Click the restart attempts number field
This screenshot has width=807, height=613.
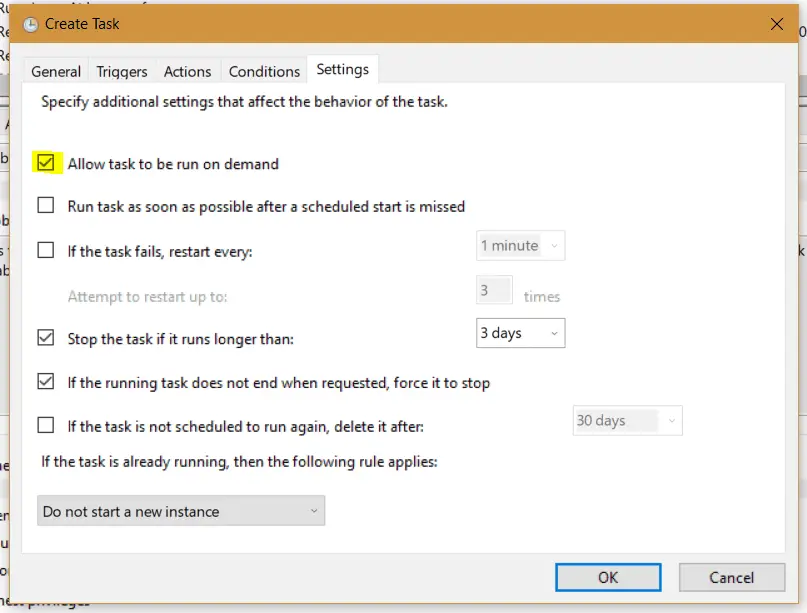click(494, 291)
